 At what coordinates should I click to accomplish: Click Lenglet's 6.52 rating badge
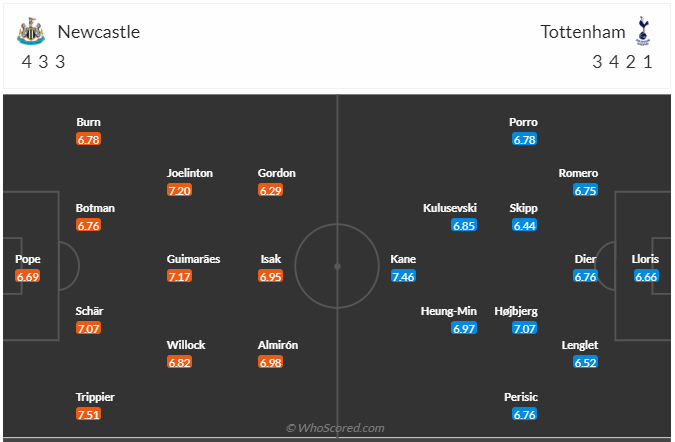[x=585, y=362]
